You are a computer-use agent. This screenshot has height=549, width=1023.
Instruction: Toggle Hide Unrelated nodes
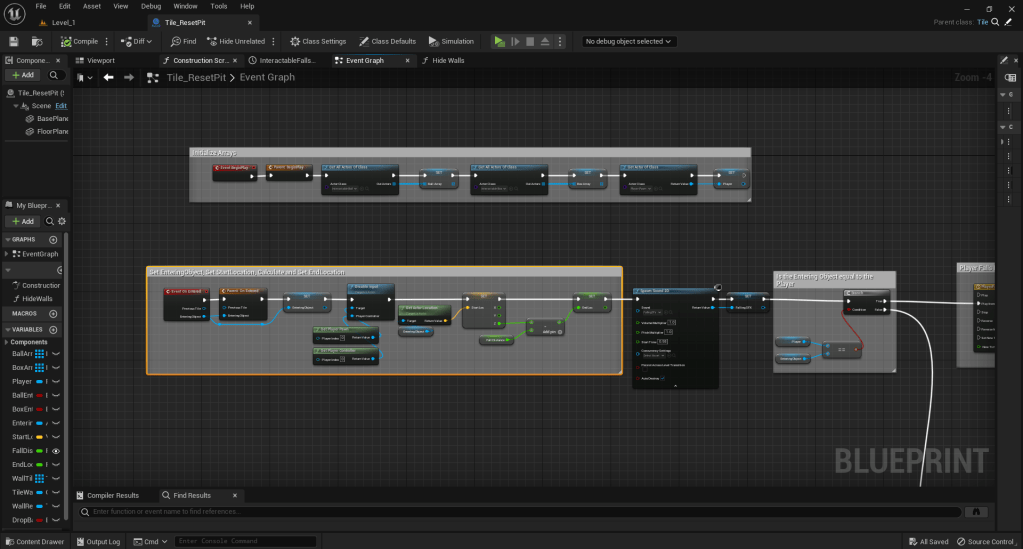point(236,41)
